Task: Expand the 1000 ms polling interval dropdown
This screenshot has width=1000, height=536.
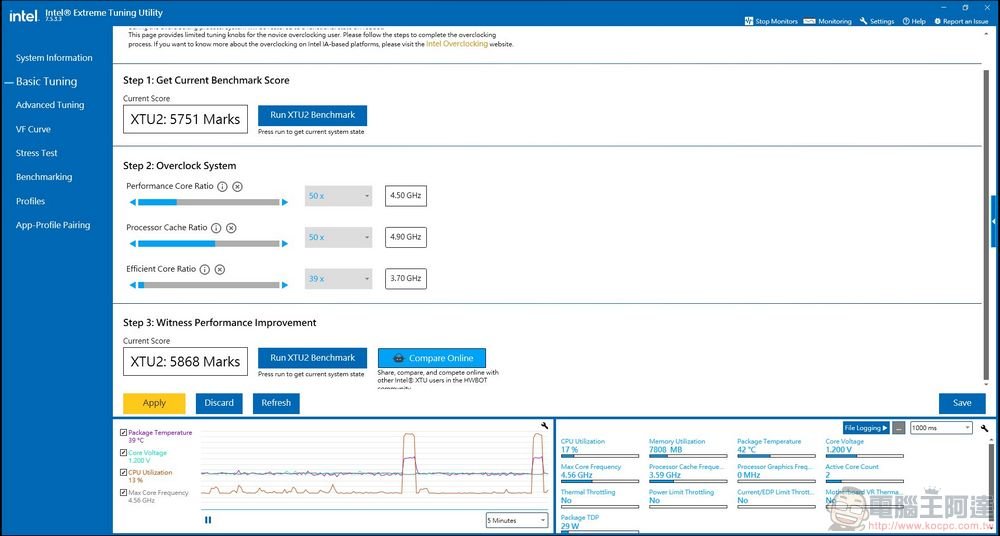Action: pyautogui.click(x=940, y=428)
